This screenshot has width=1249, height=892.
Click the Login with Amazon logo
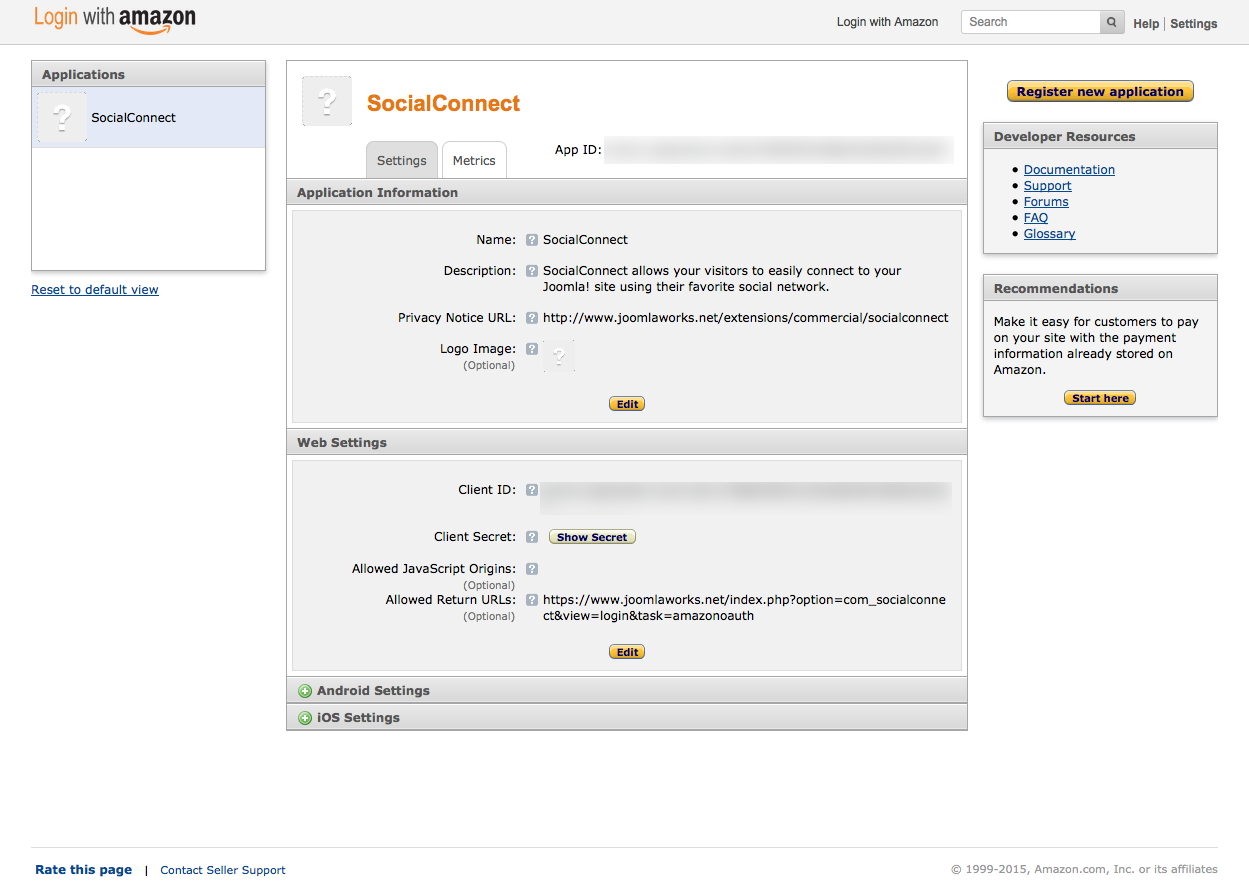[x=115, y=20]
